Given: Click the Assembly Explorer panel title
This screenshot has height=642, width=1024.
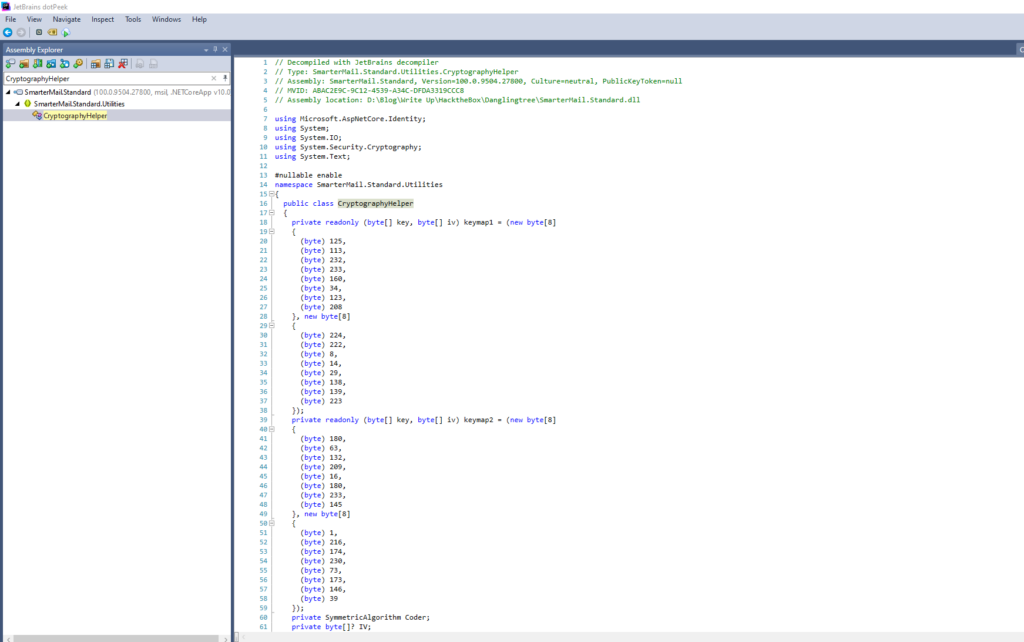Looking at the screenshot, I should coord(35,50).
